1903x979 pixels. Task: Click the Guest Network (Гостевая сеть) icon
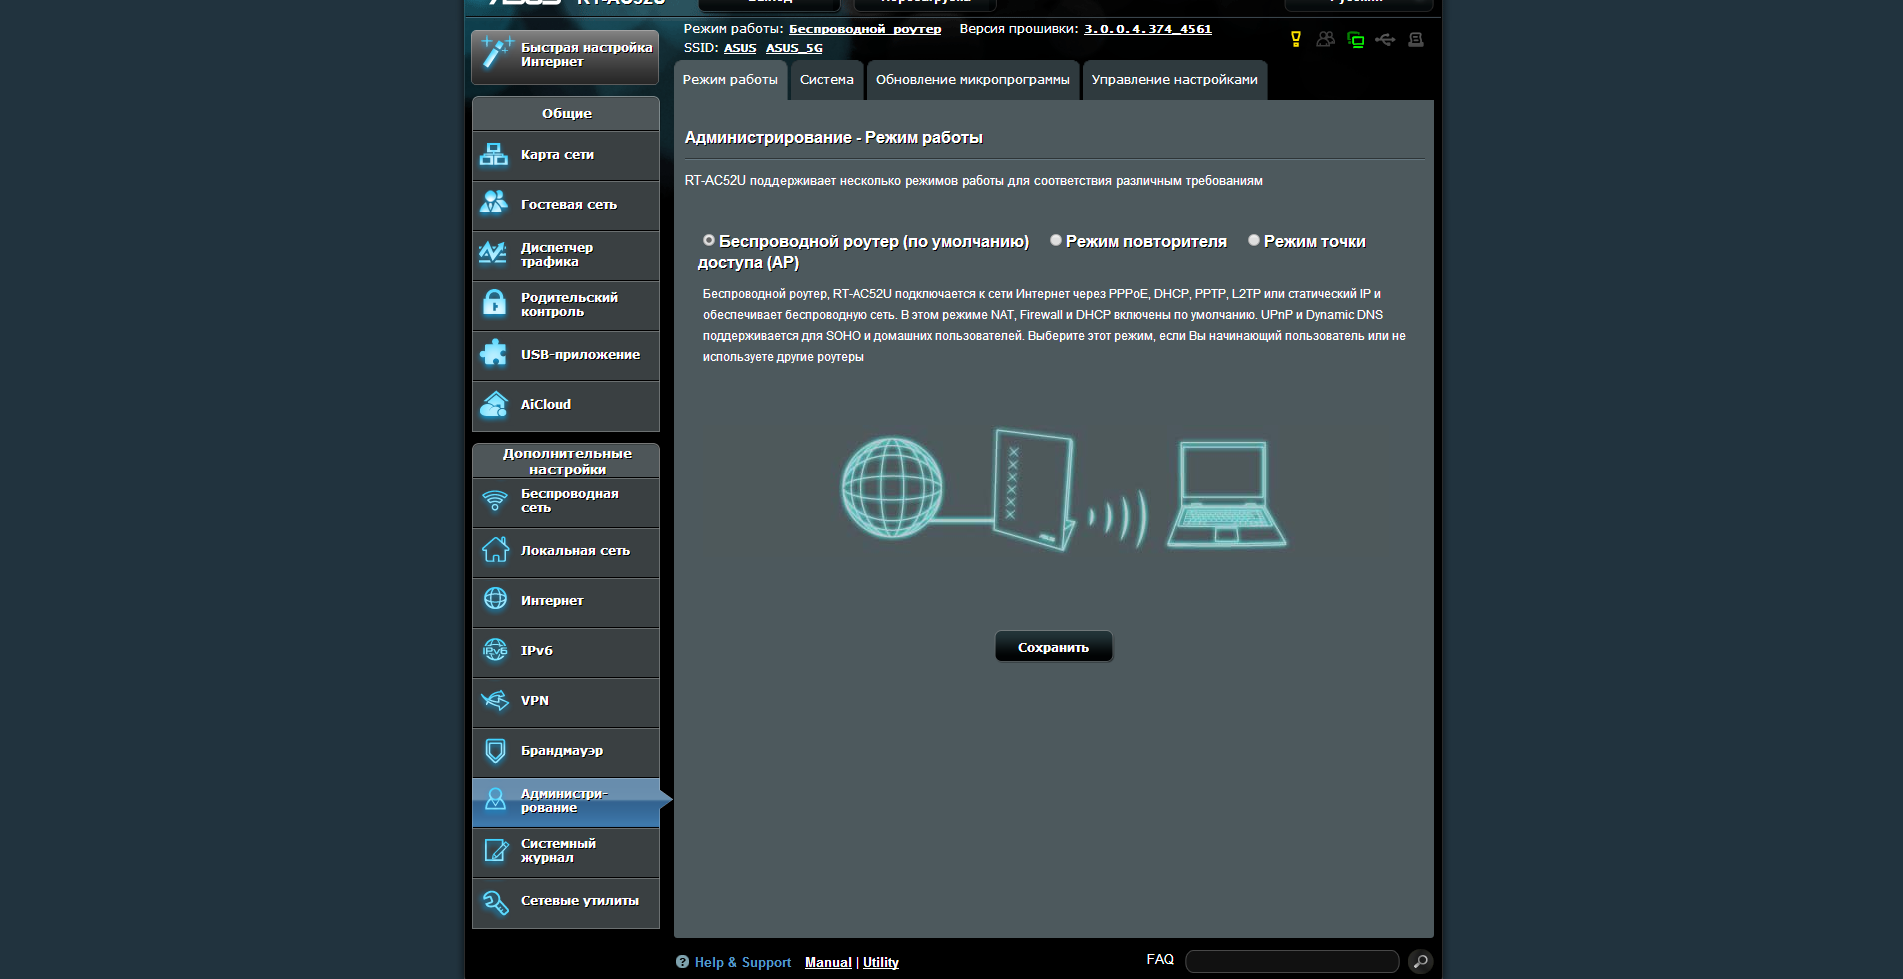coord(494,204)
